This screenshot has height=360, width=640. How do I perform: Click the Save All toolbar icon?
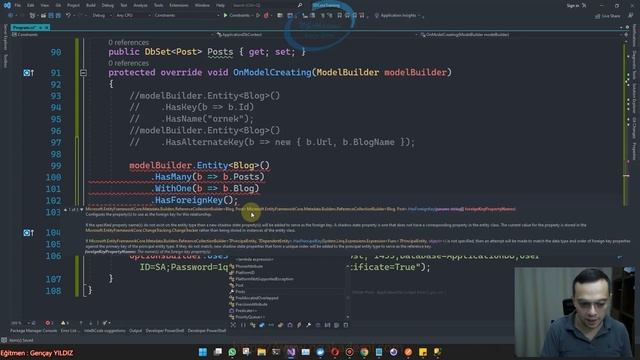58,16
